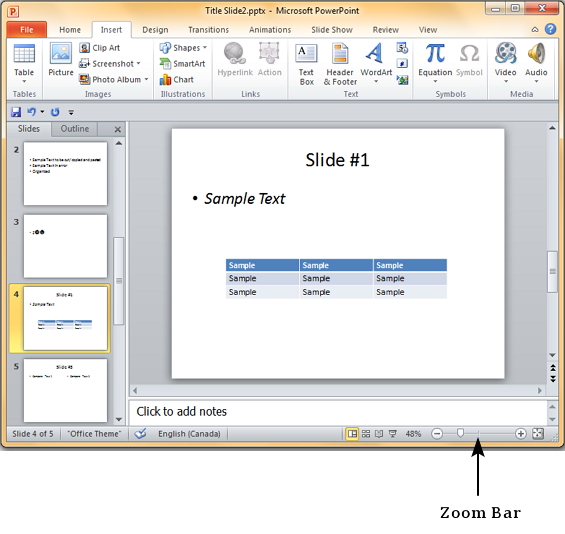
Task: Insert a Chart
Action: click(177, 79)
